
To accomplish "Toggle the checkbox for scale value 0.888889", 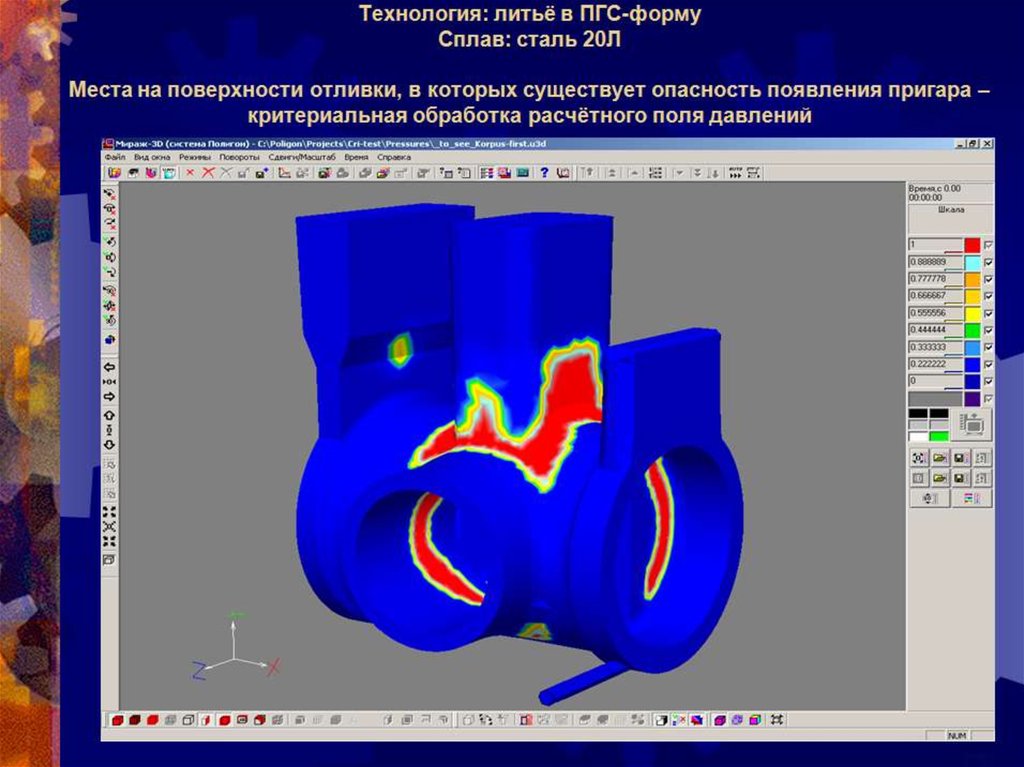I will click(x=988, y=262).
